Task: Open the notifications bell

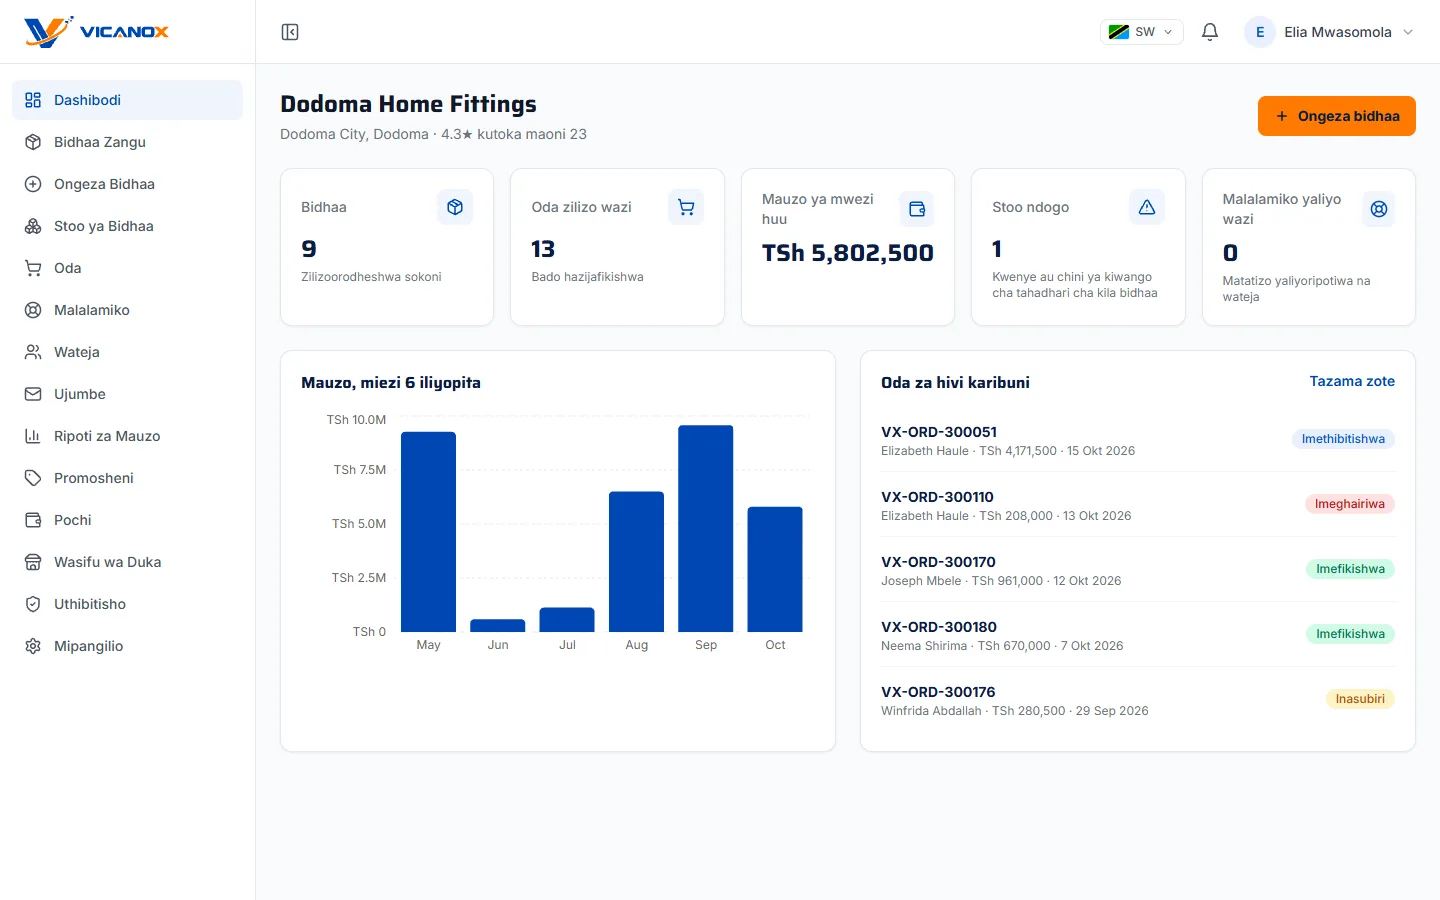Action: point(1210,32)
